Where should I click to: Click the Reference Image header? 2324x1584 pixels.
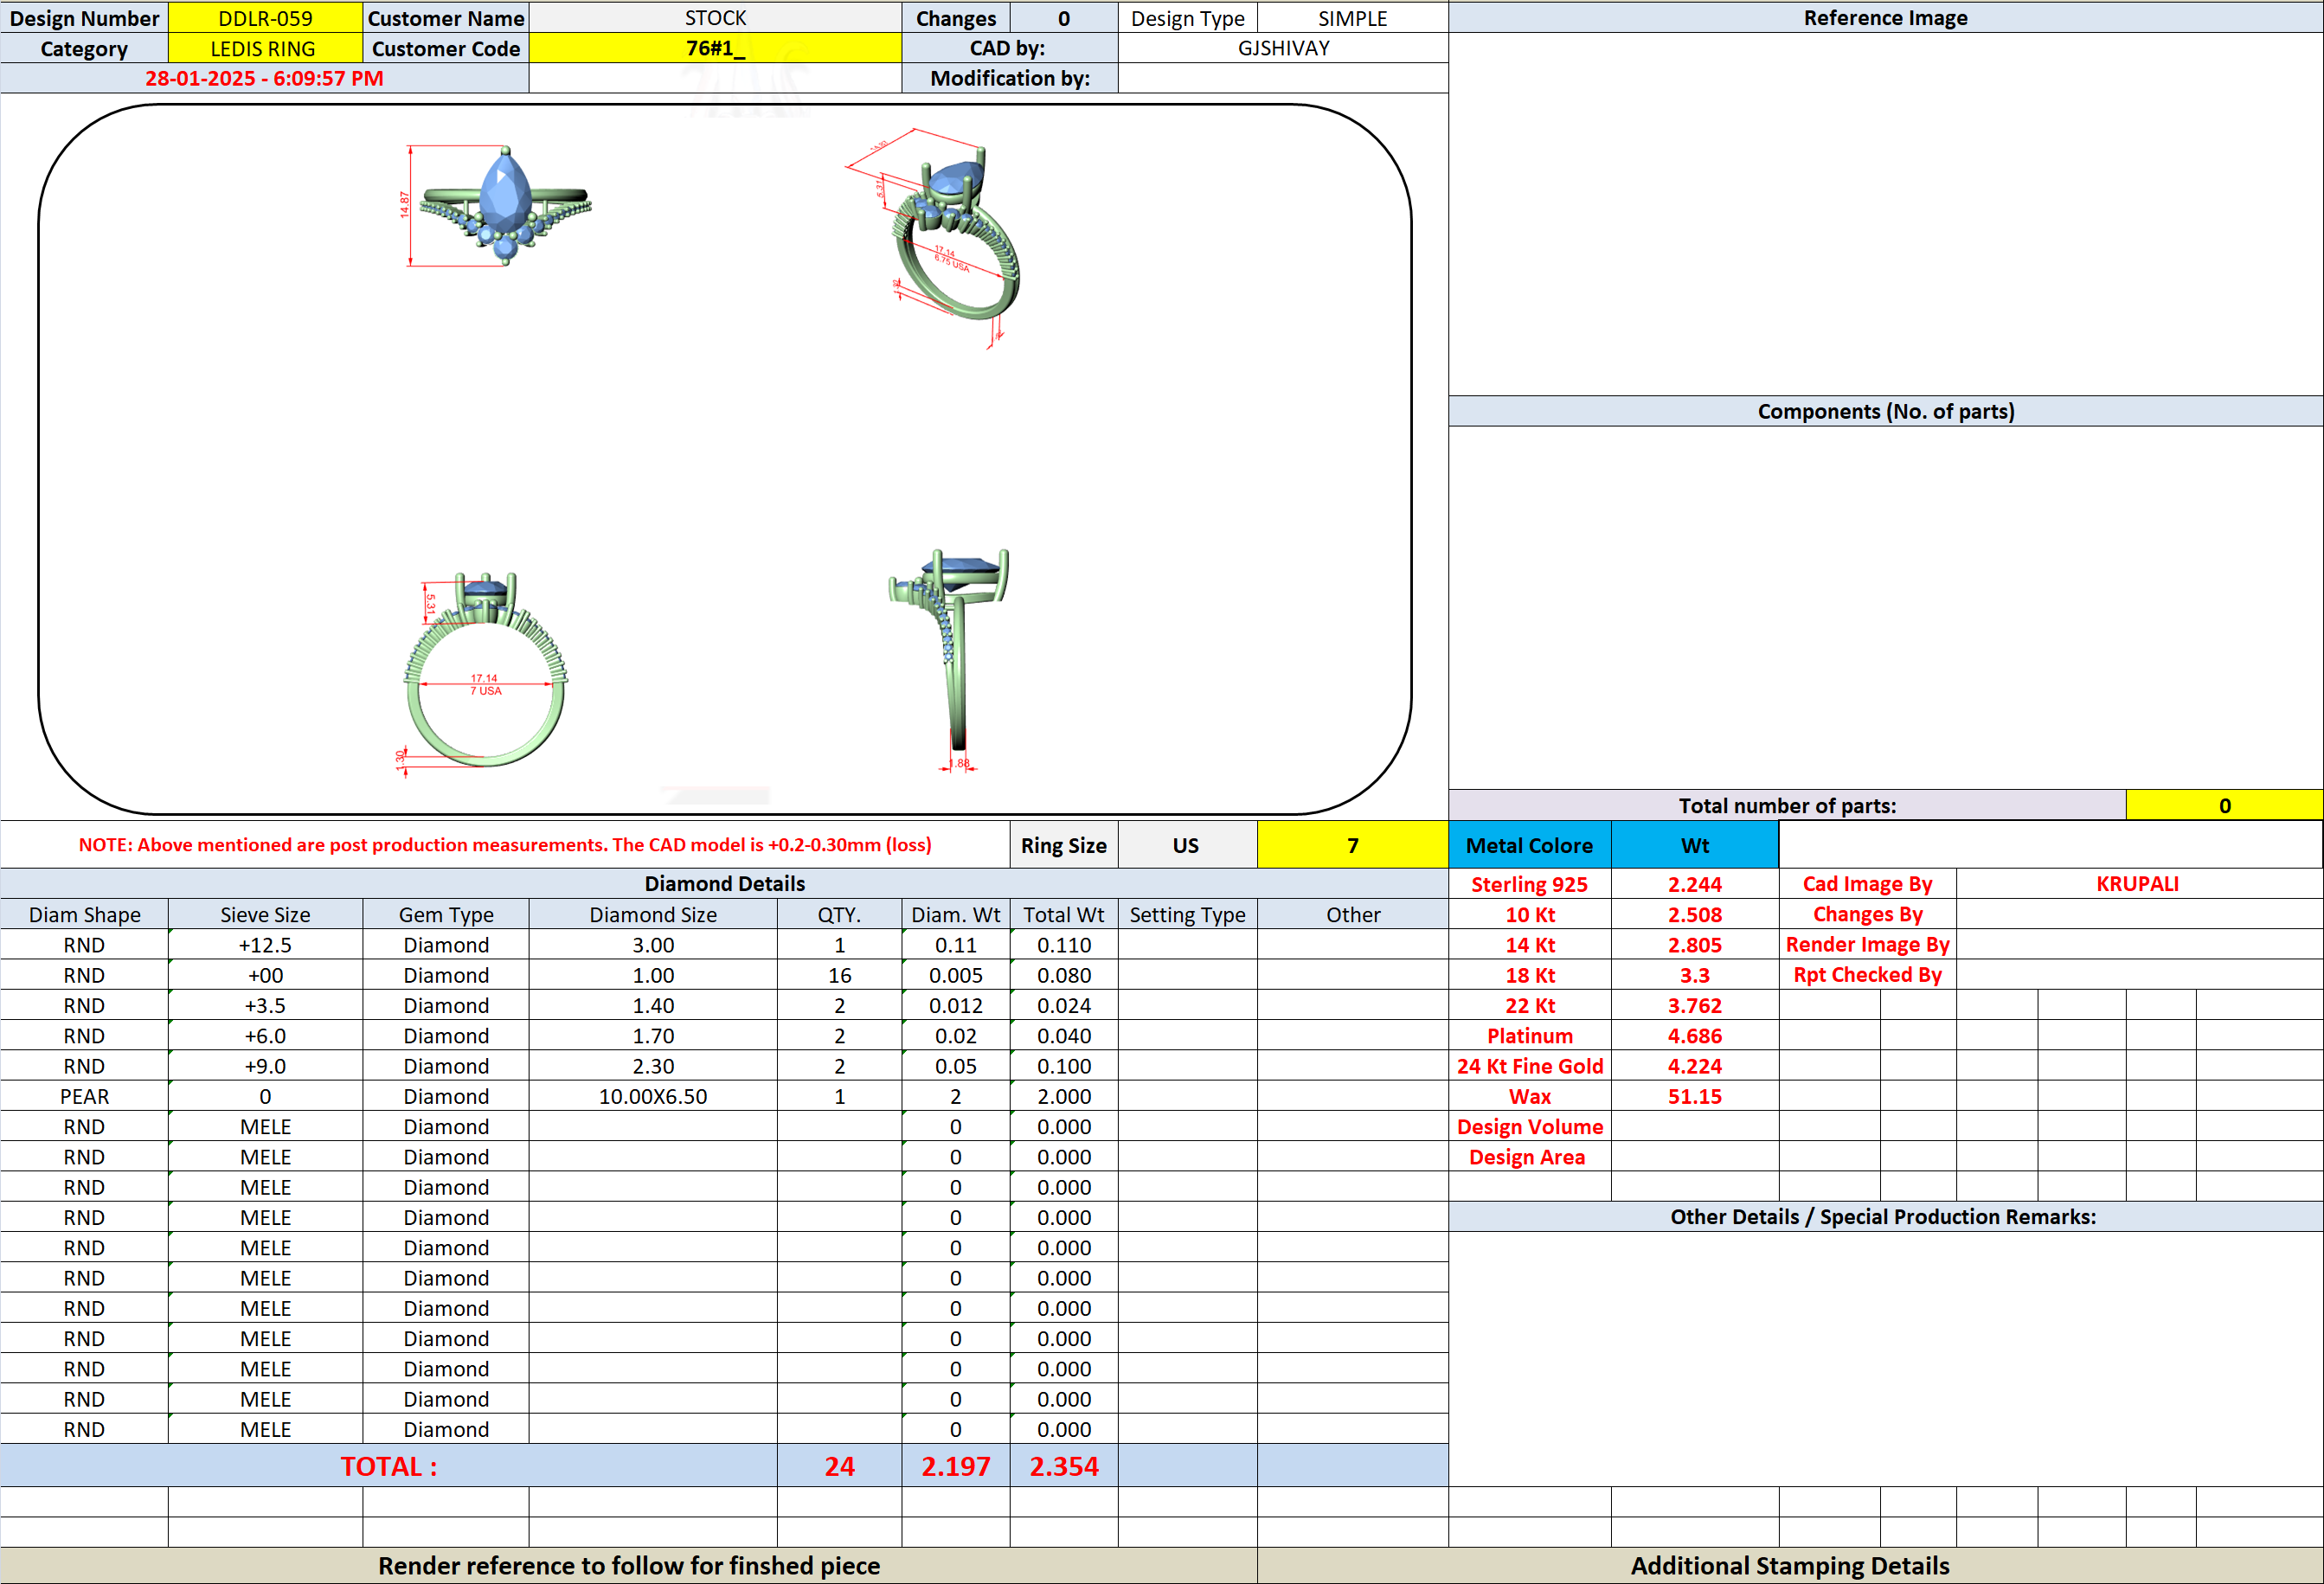point(1885,18)
